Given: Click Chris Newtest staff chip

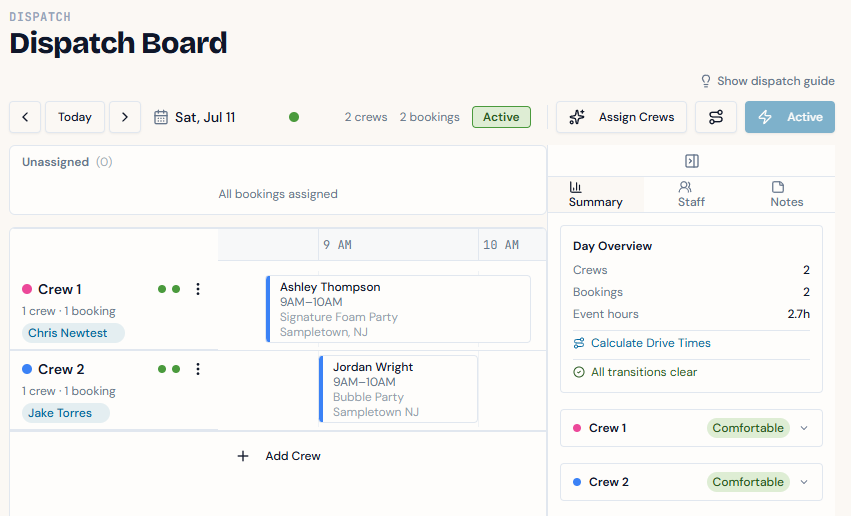Looking at the screenshot, I should [73, 333].
